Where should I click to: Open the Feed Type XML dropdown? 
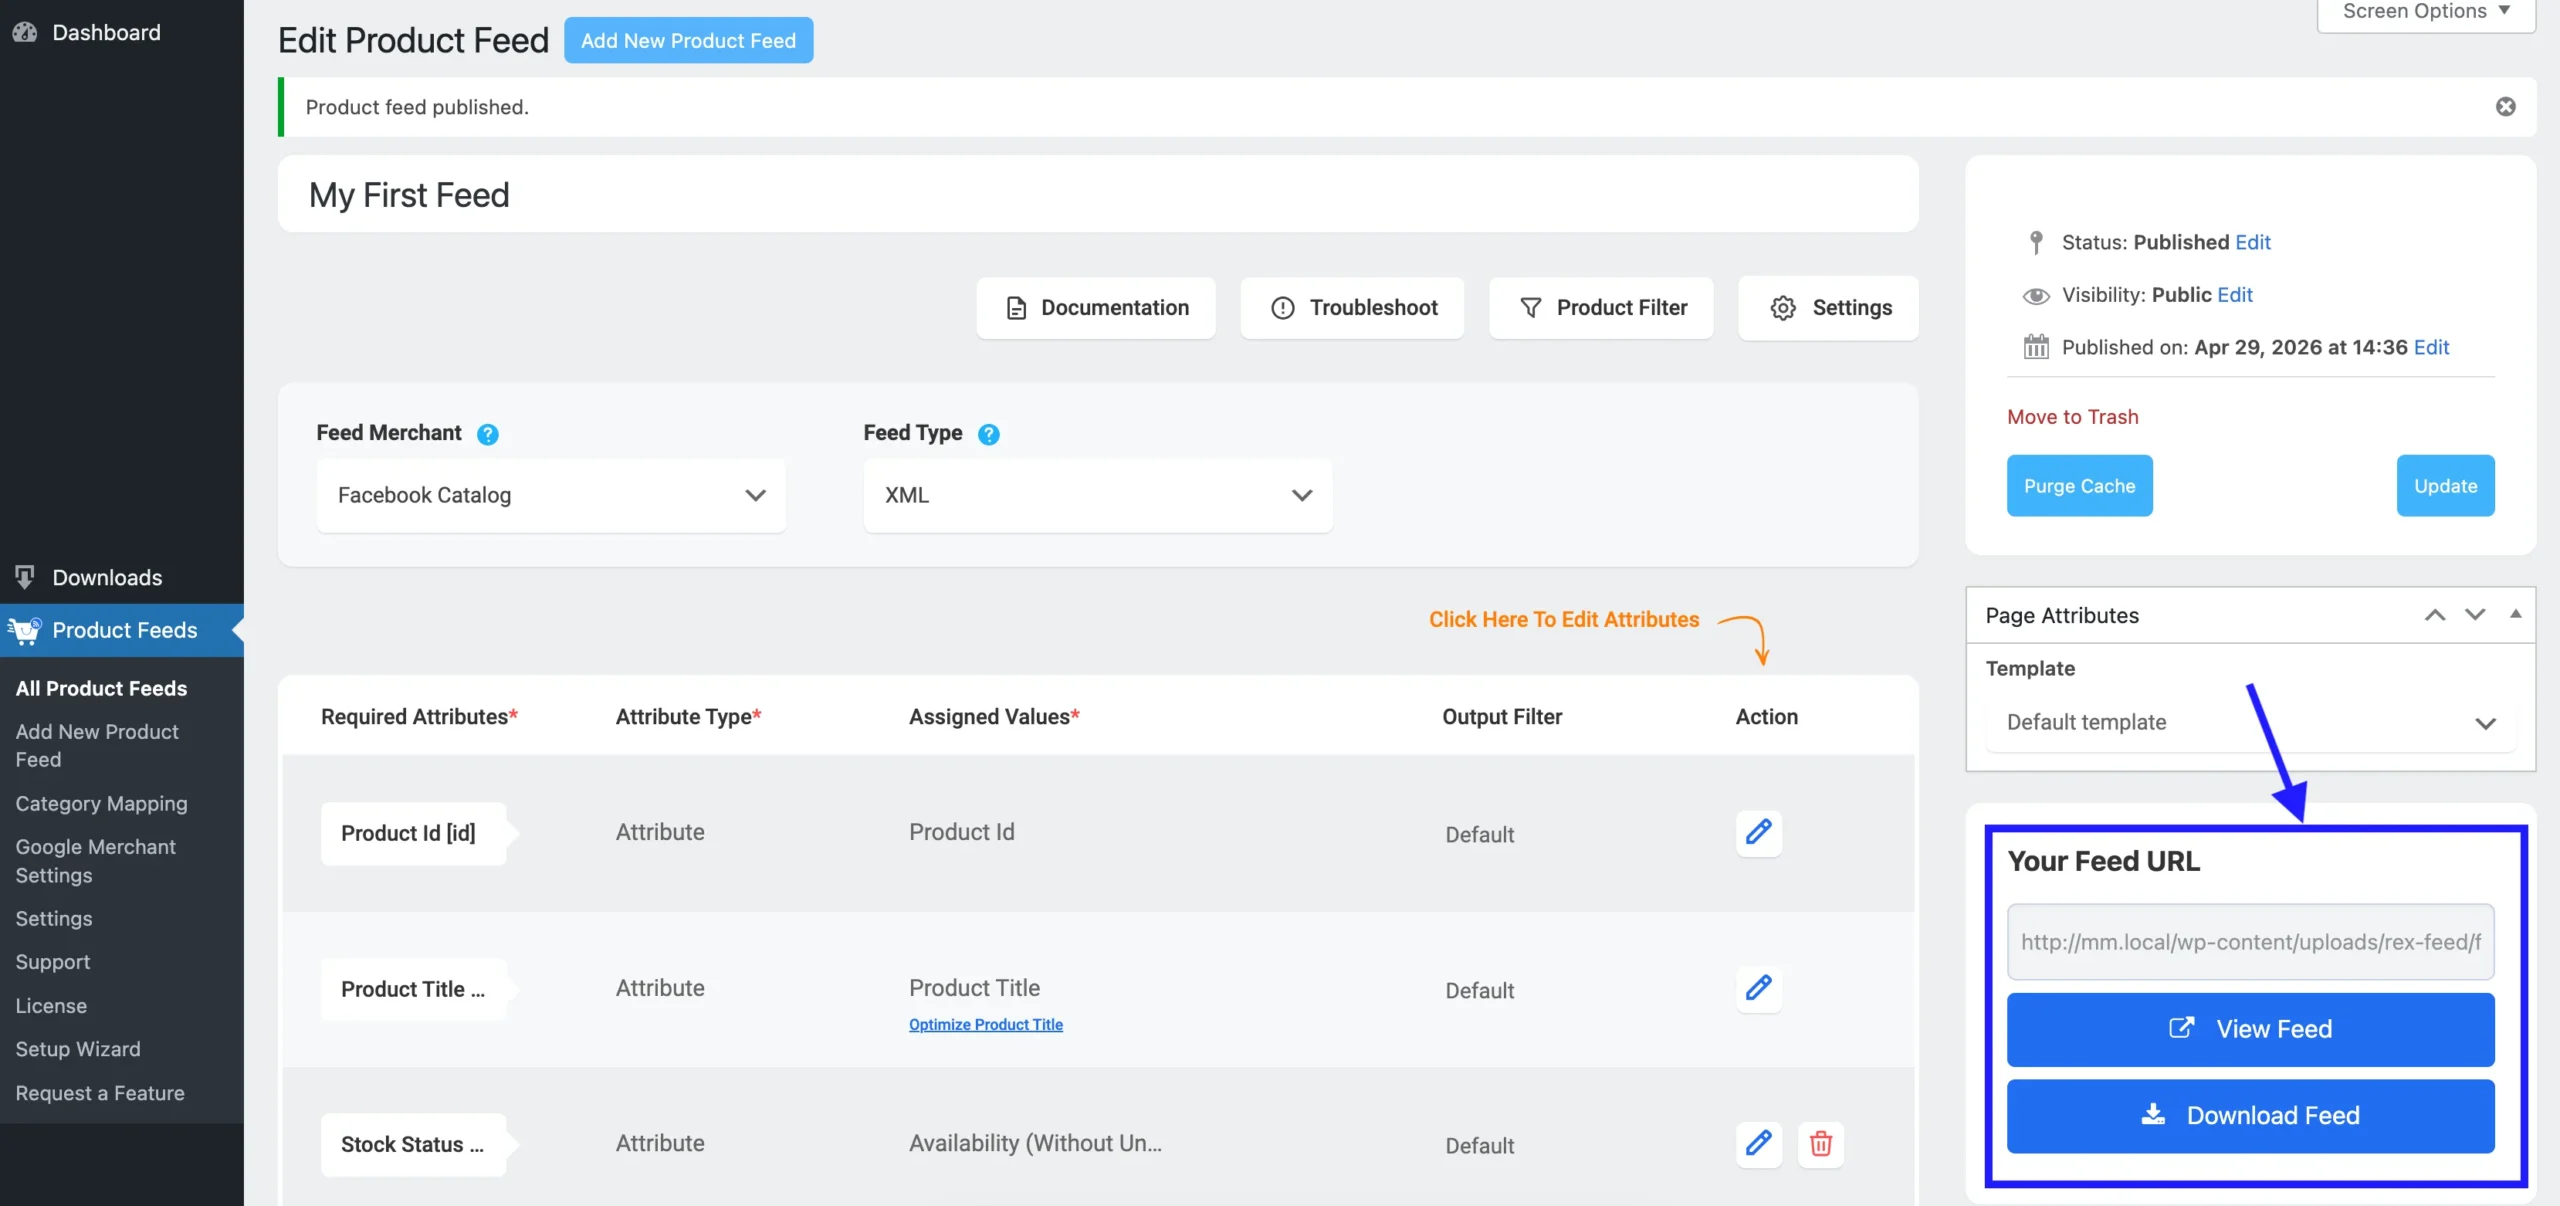[1097, 496]
